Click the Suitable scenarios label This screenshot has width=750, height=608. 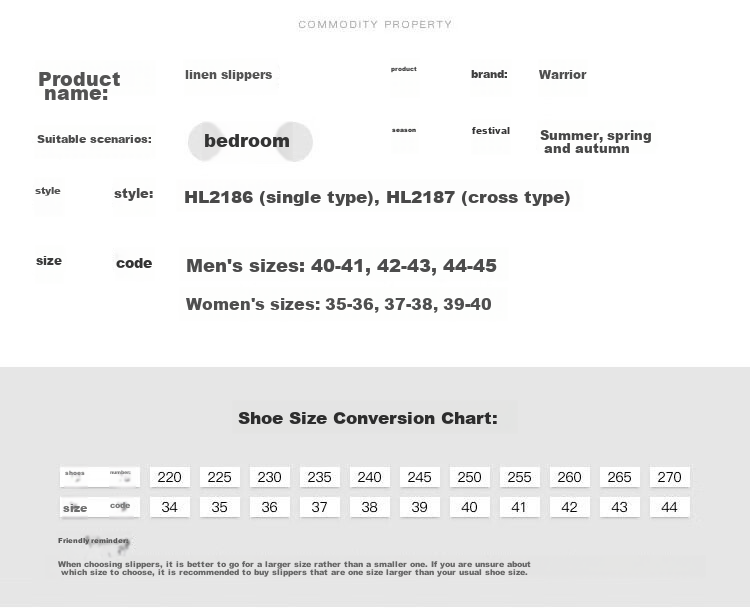coord(94,139)
